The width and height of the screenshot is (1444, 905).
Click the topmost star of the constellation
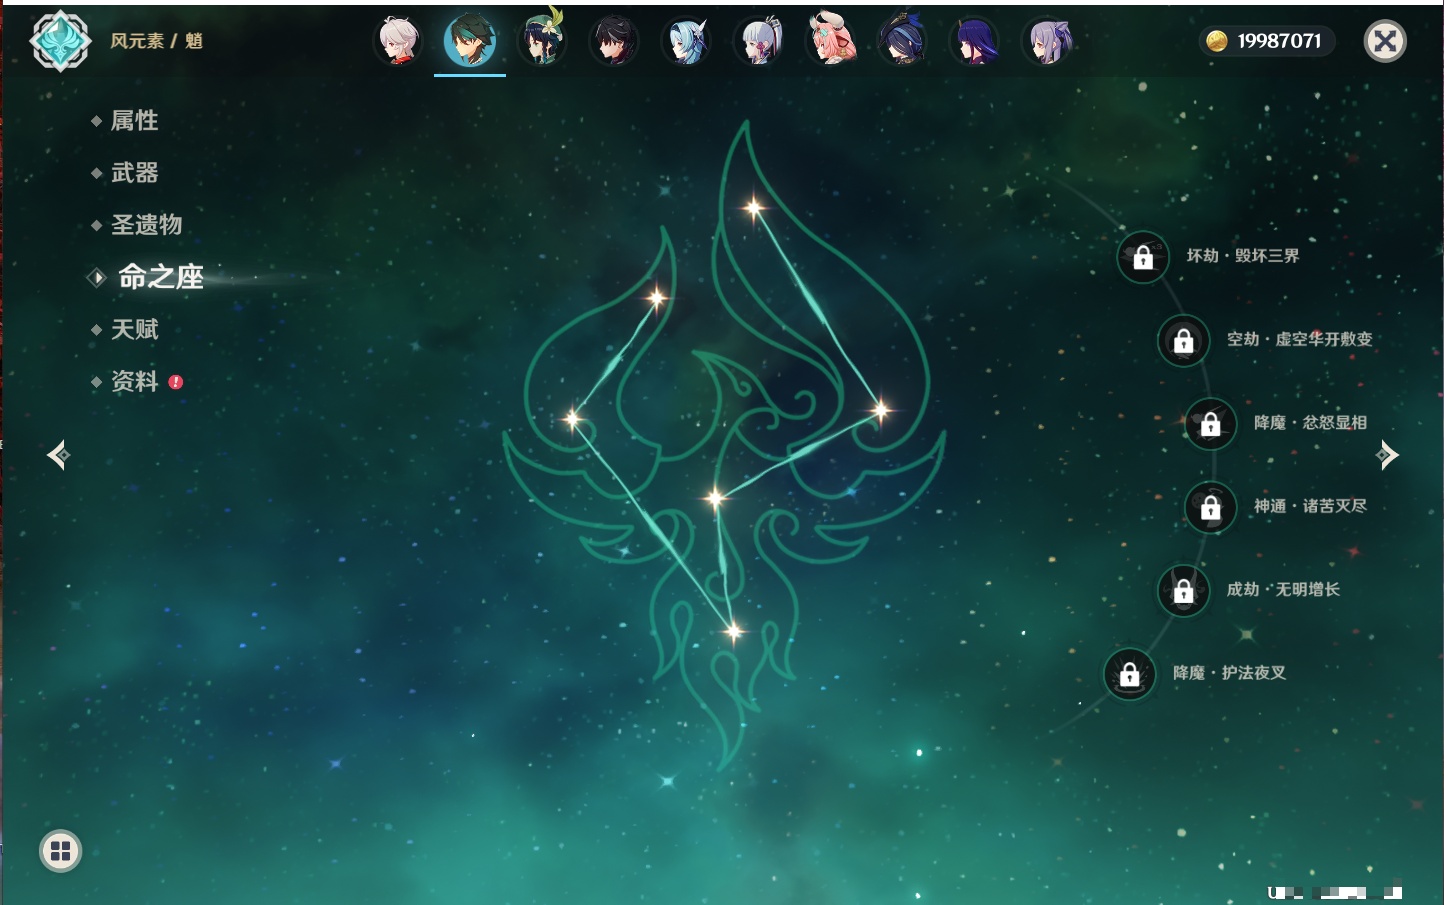[x=754, y=208]
